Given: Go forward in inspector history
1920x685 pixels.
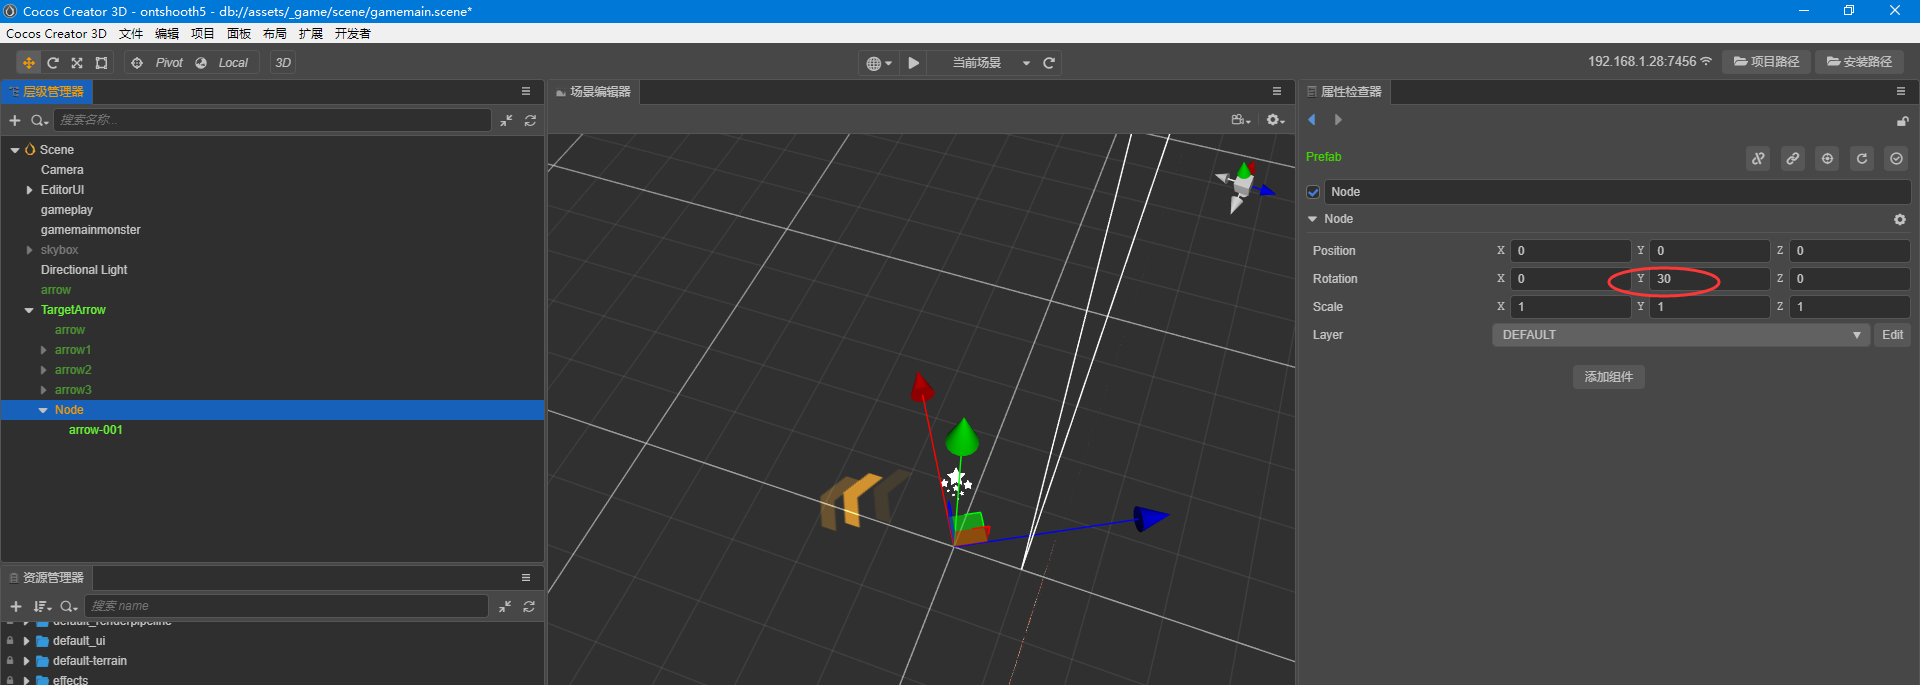Looking at the screenshot, I should [x=1338, y=120].
